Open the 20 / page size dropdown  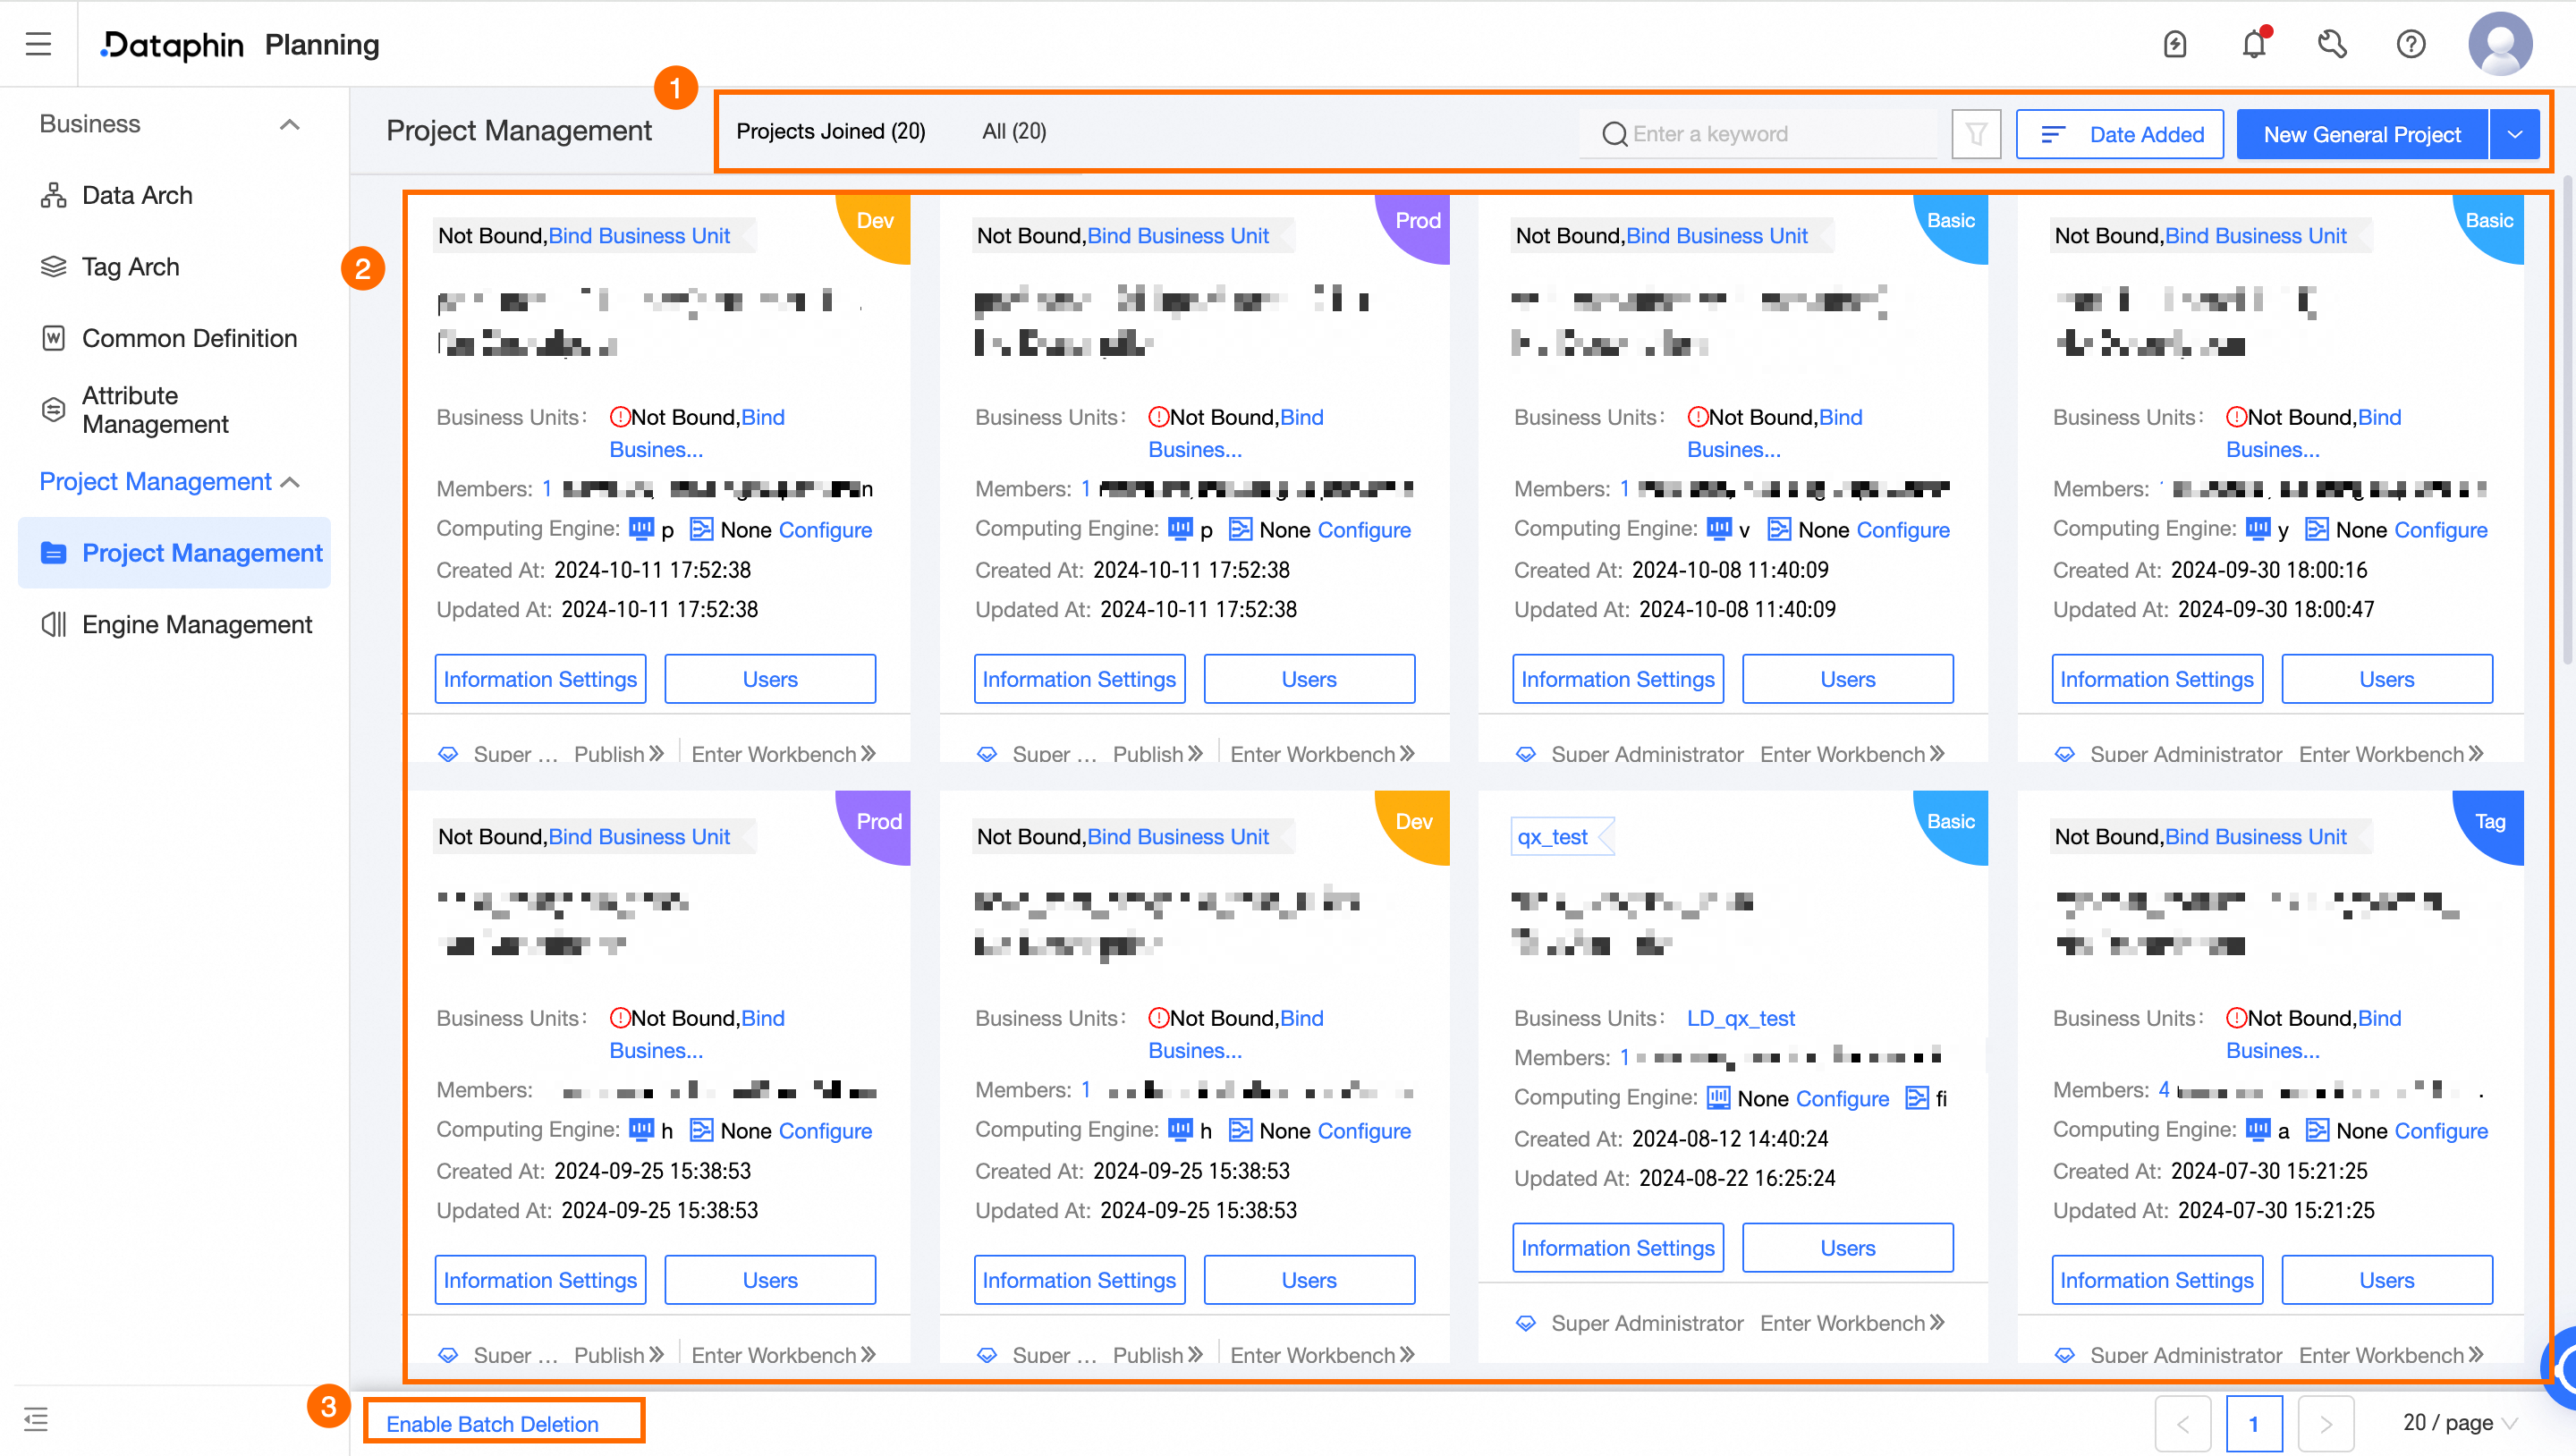click(2460, 1422)
